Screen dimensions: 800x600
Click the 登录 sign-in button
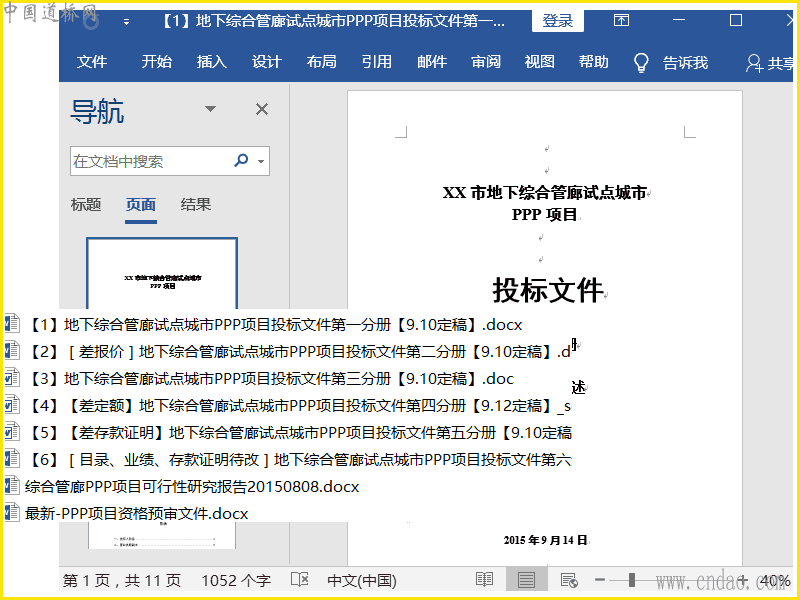click(558, 21)
